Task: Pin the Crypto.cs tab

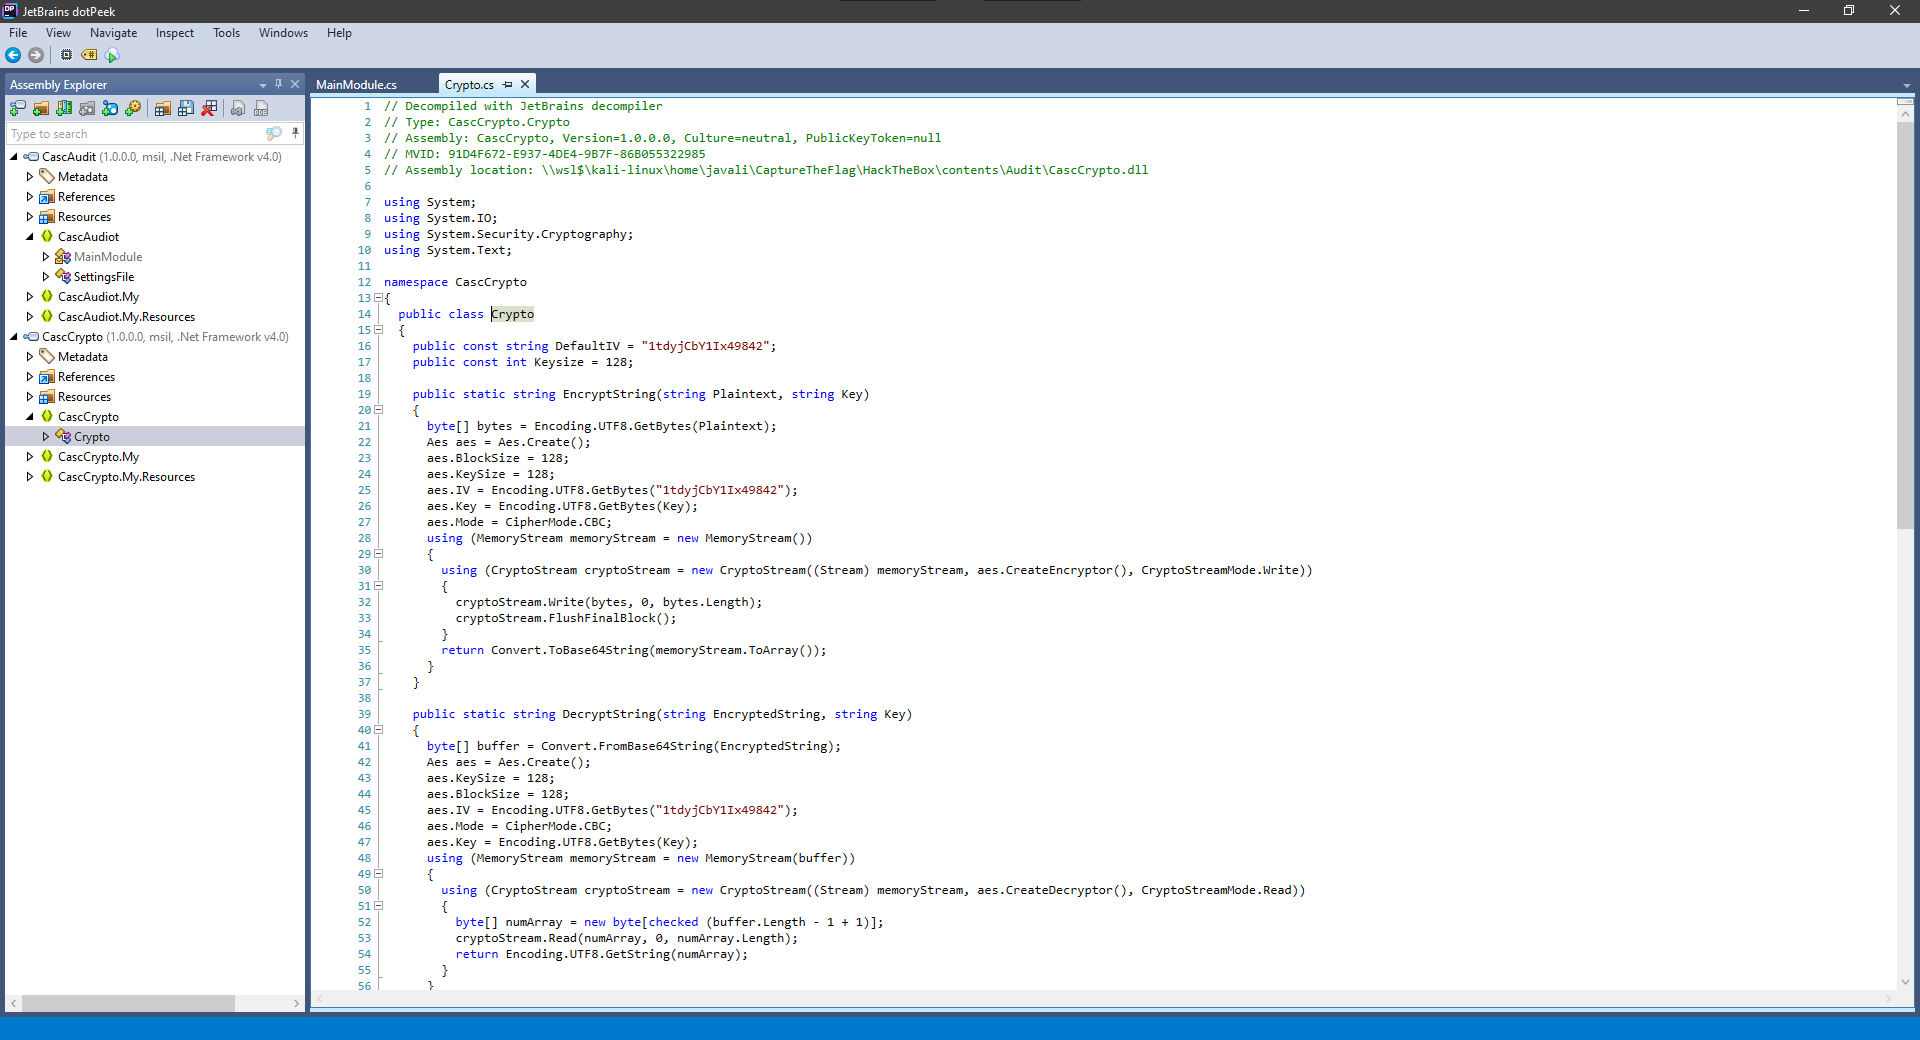Action: [x=508, y=85]
